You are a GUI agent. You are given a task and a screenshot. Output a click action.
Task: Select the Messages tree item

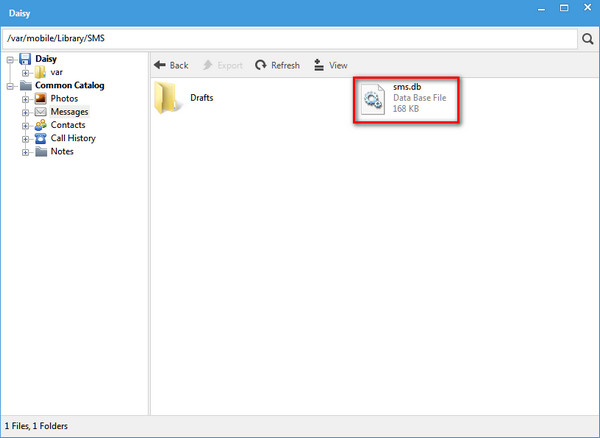69,112
